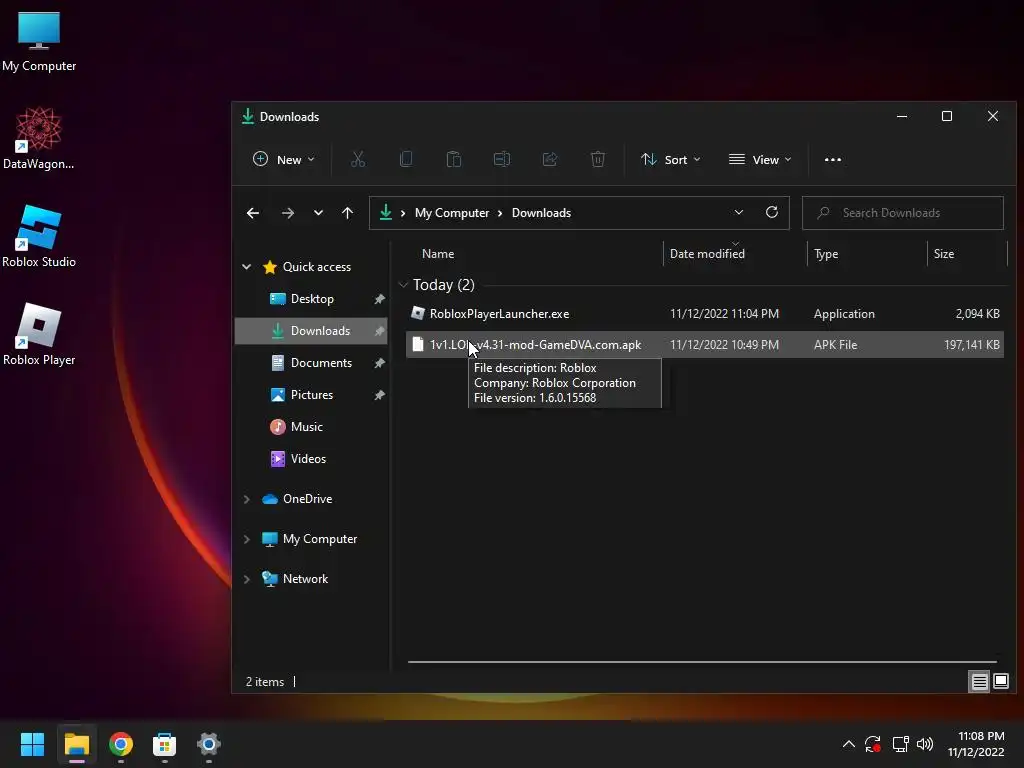Viewport: 1024px width, 768px height.
Task: Open the New dropdown menu
Action: click(x=283, y=159)
